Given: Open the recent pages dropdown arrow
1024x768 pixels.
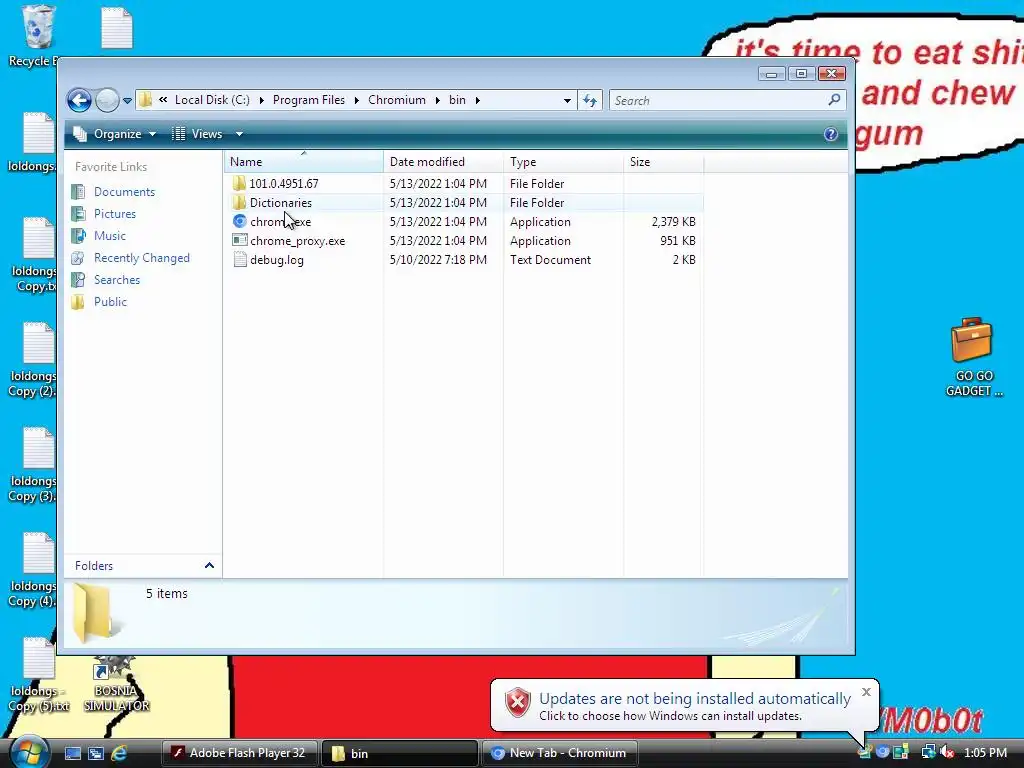Looking at the screenshot, I should 127,101.
